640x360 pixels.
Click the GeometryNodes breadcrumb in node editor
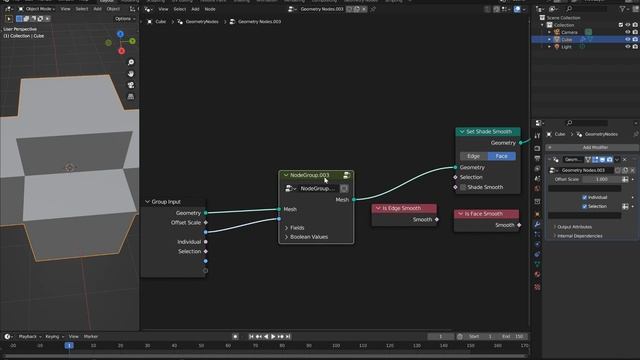[202, 22]
